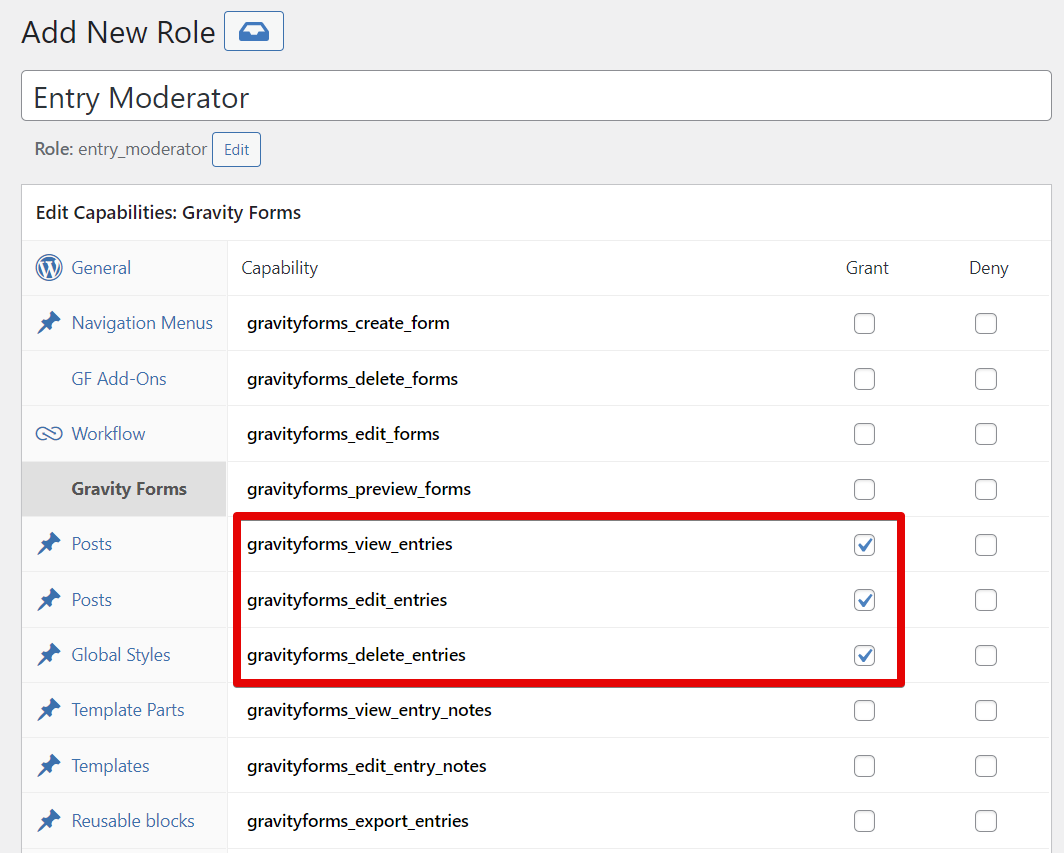Deny gravityforms_view_entries capability

tap(986, 544)
